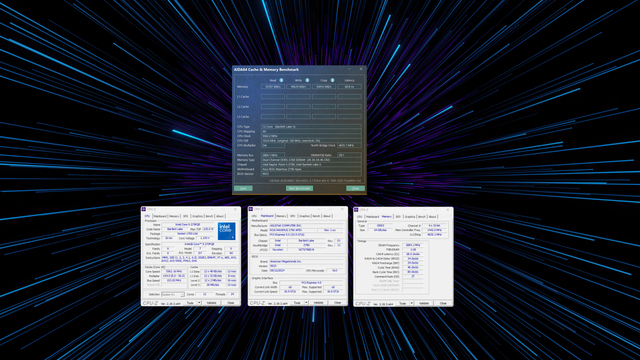The image size is (640, 360).
Task: Click the Intel Core logo in CPU-Z
Action: (226, 231)
